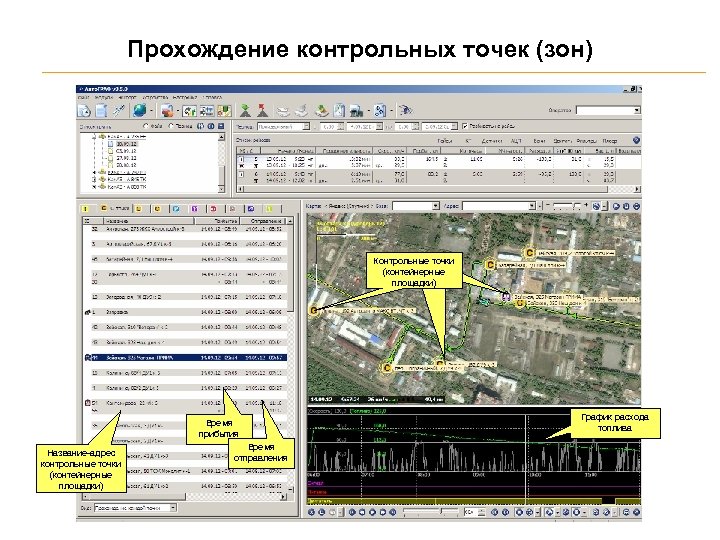
Task: Click the map zoom slider
Action: [x=567, y=206]
